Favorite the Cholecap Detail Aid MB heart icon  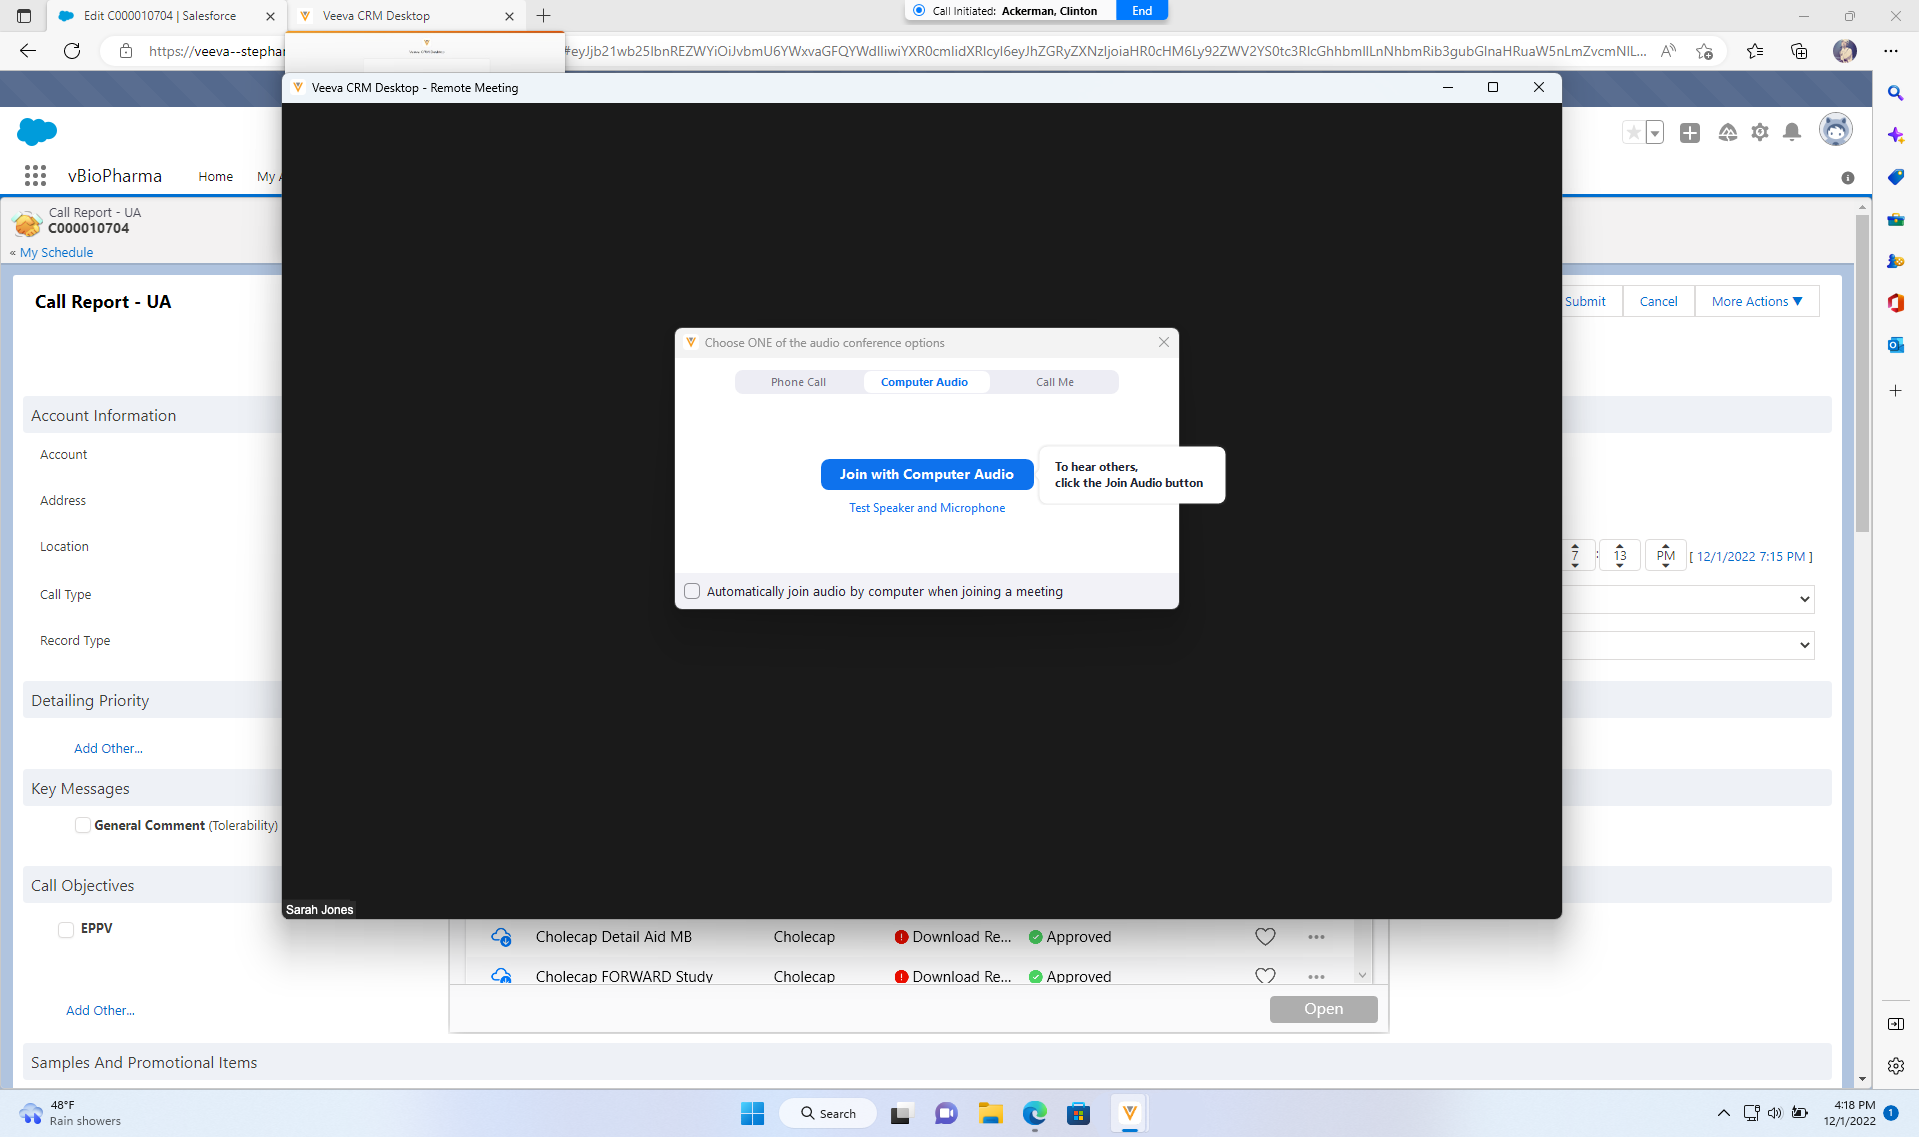click(1265, 937)
